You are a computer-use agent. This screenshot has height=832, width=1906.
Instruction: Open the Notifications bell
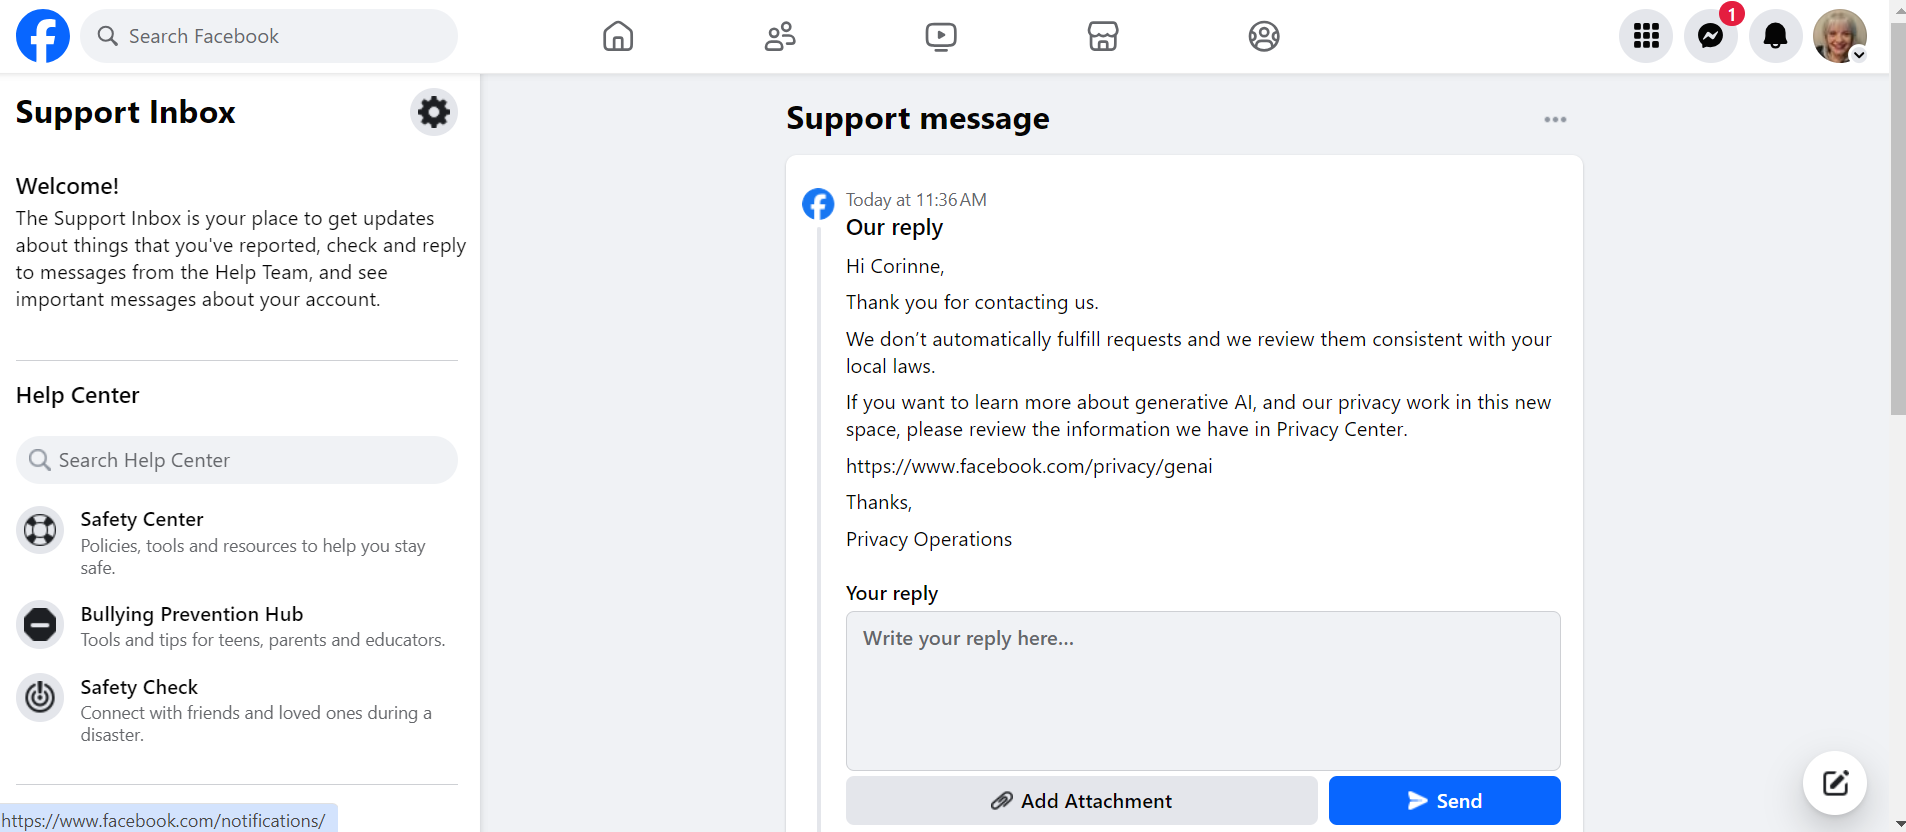click(1775, 36)
